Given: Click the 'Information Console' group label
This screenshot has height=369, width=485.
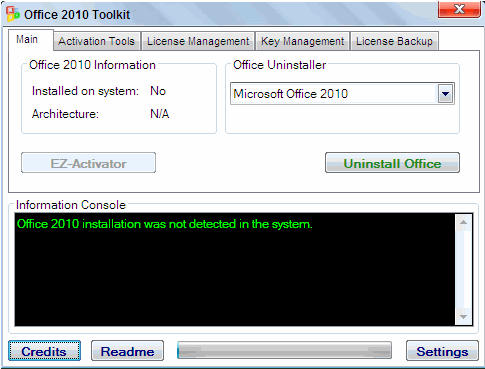Looking at the screenshot, I should [x=71, y=205].
